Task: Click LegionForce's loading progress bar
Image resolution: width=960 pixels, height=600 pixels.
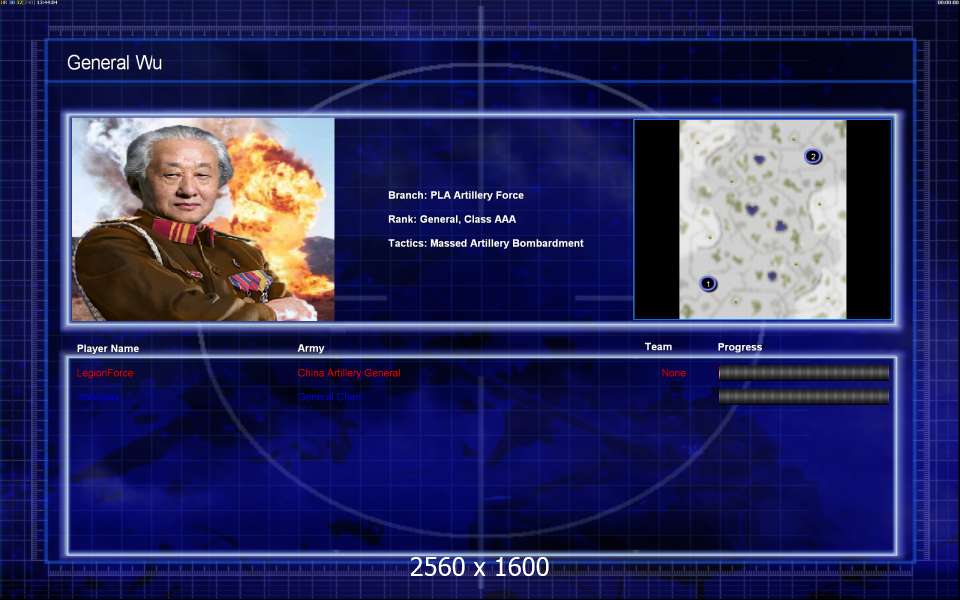Action: click(804, 372)
